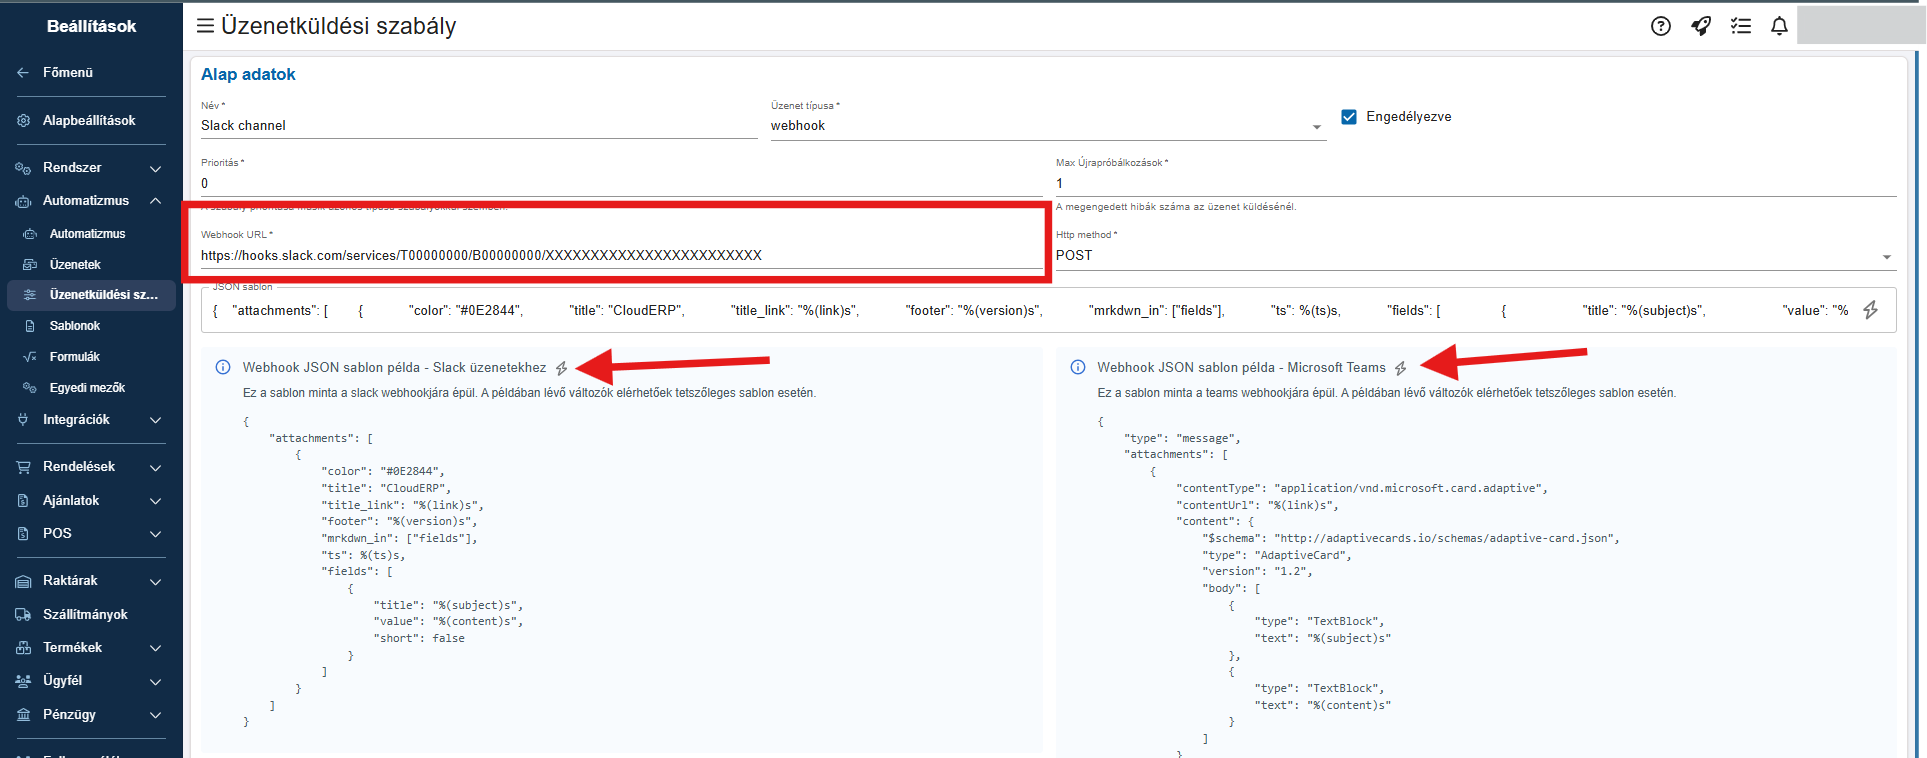Click the lightning icon in JSON sablon field

click(x=1870, y=310)
